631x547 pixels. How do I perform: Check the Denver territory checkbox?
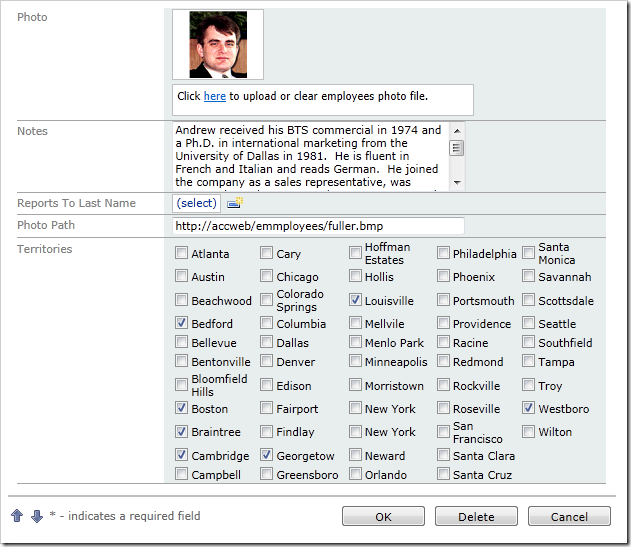266,361
